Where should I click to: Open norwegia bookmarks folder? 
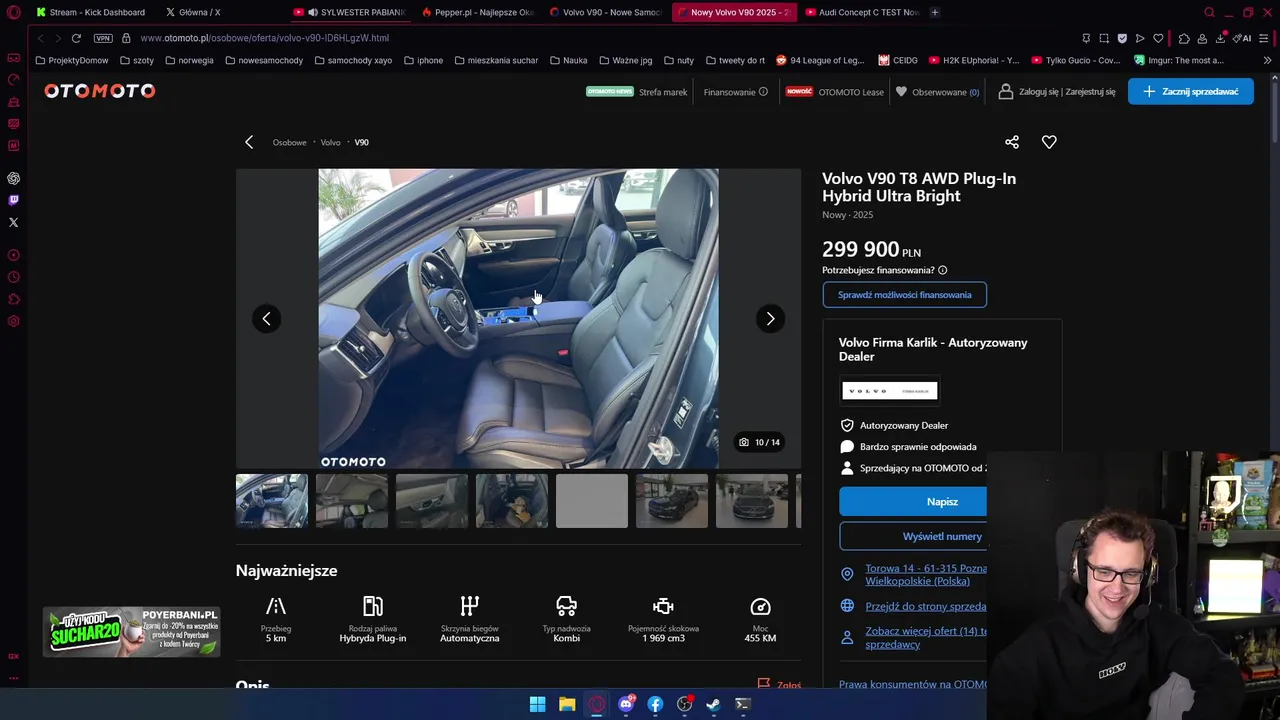coord(188,60)
